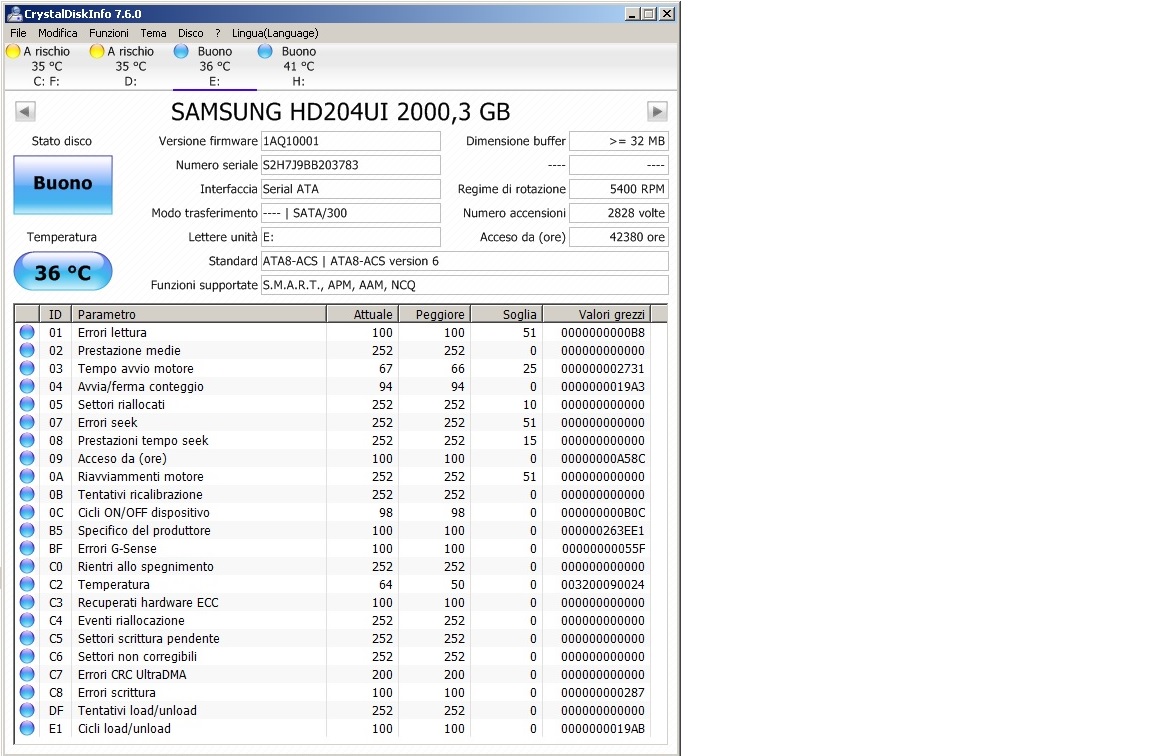The height and width of the screenshot is (756, 1152).
Task: Click the 36 °C temperature button
Action: [63, 272]
